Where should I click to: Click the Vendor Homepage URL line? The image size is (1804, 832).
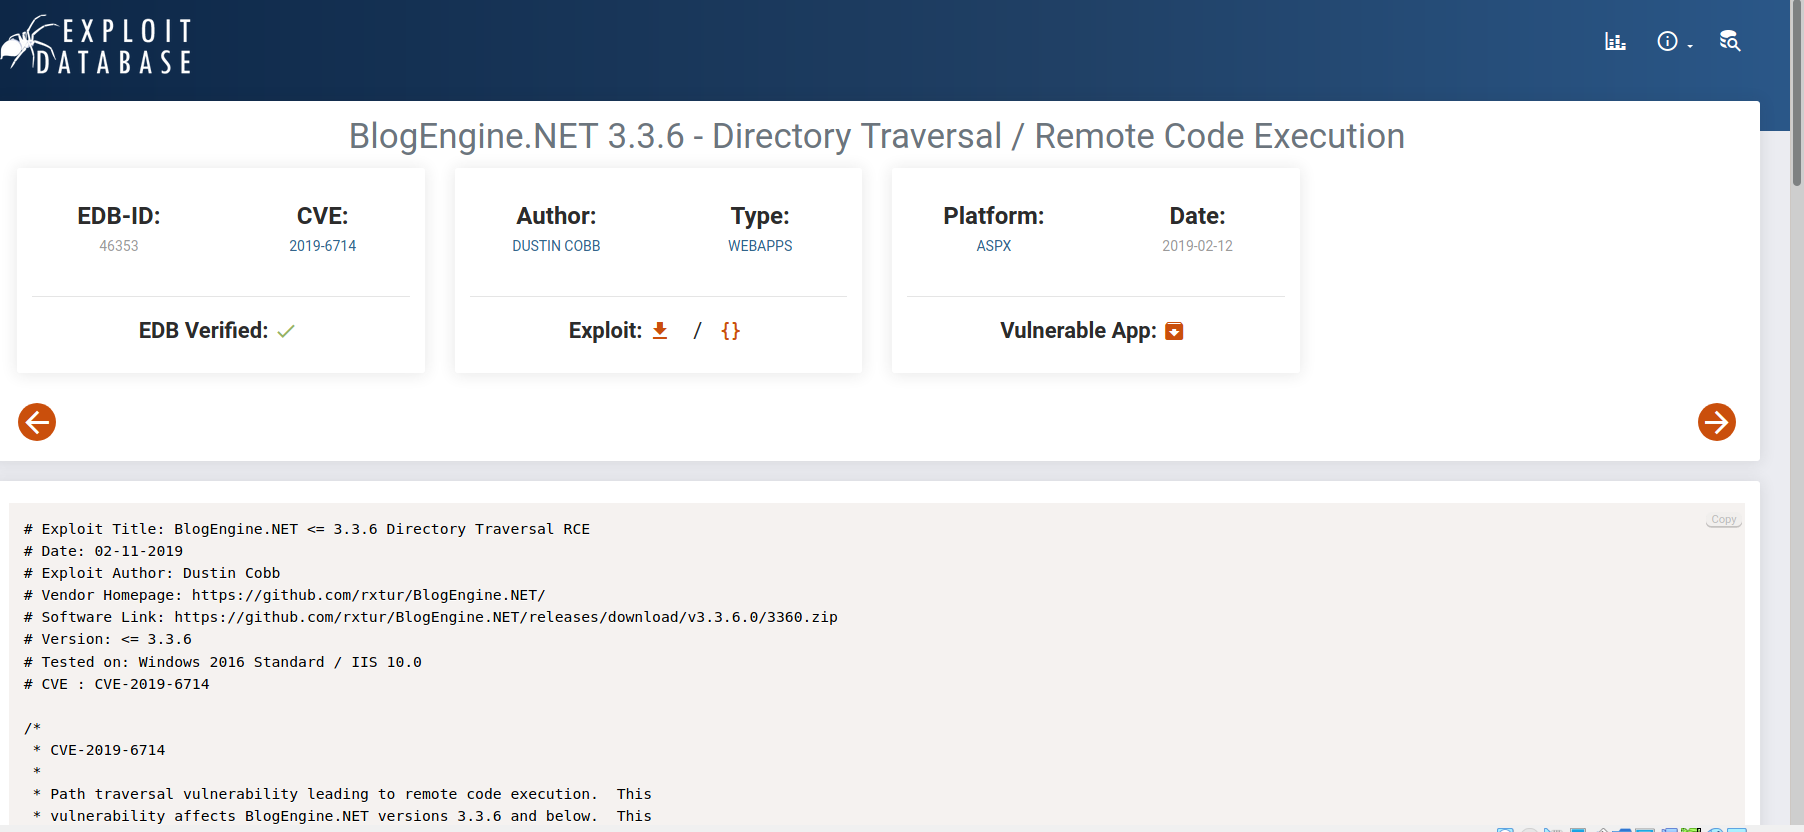[x=284, y=595]
